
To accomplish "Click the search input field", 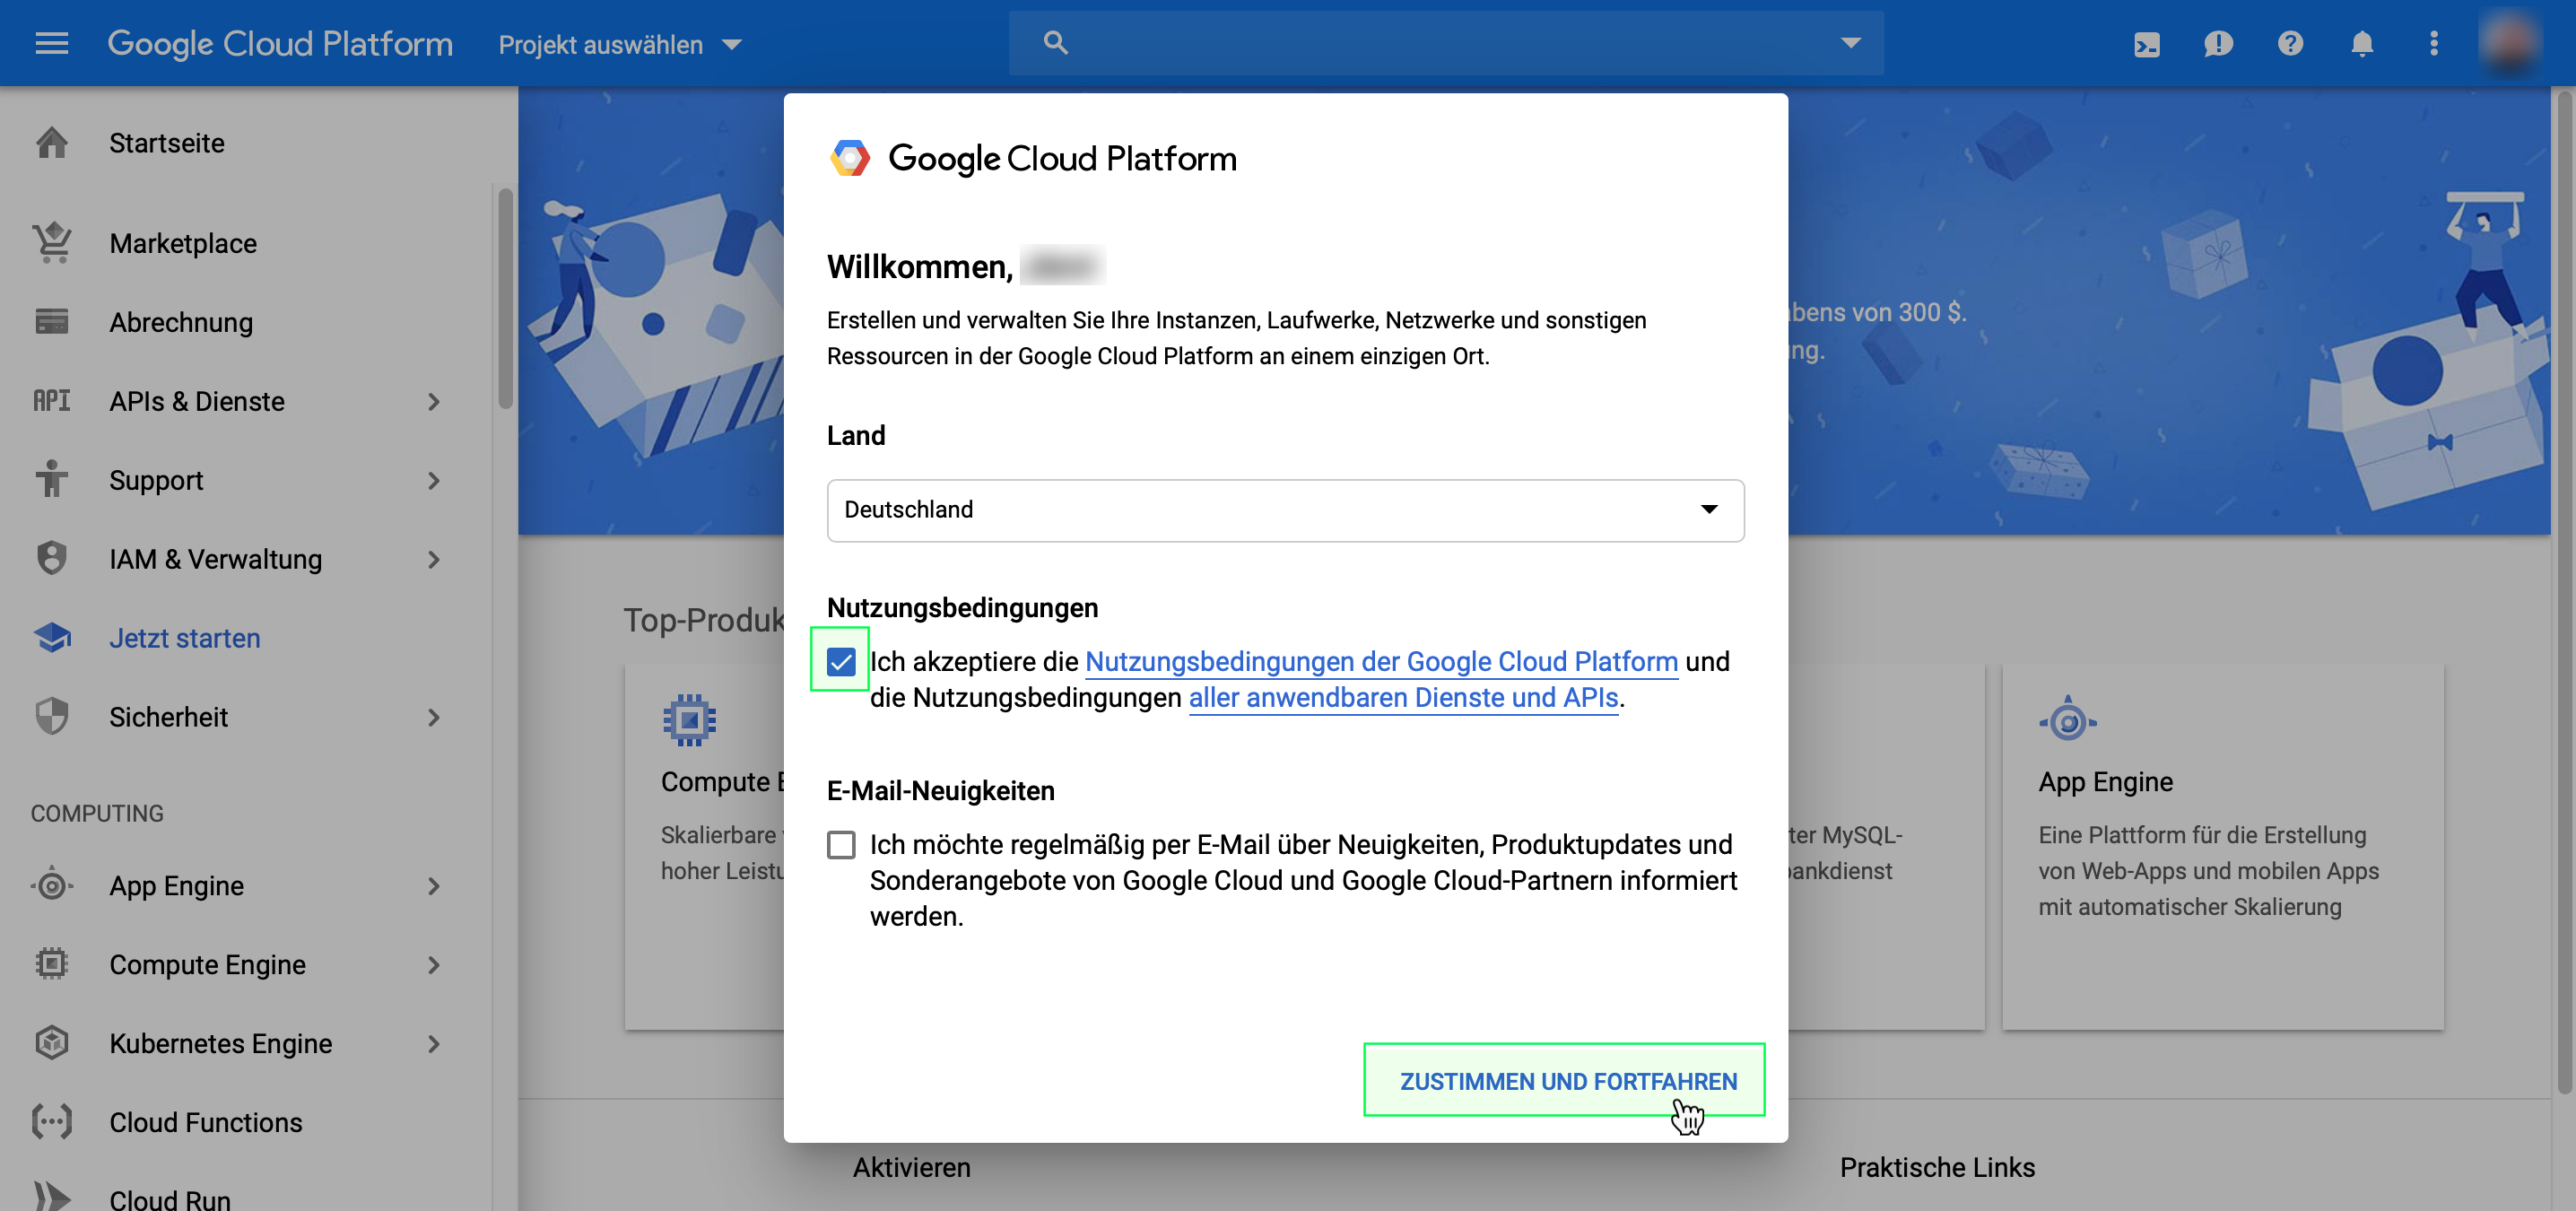I will tap(1440, 43).
